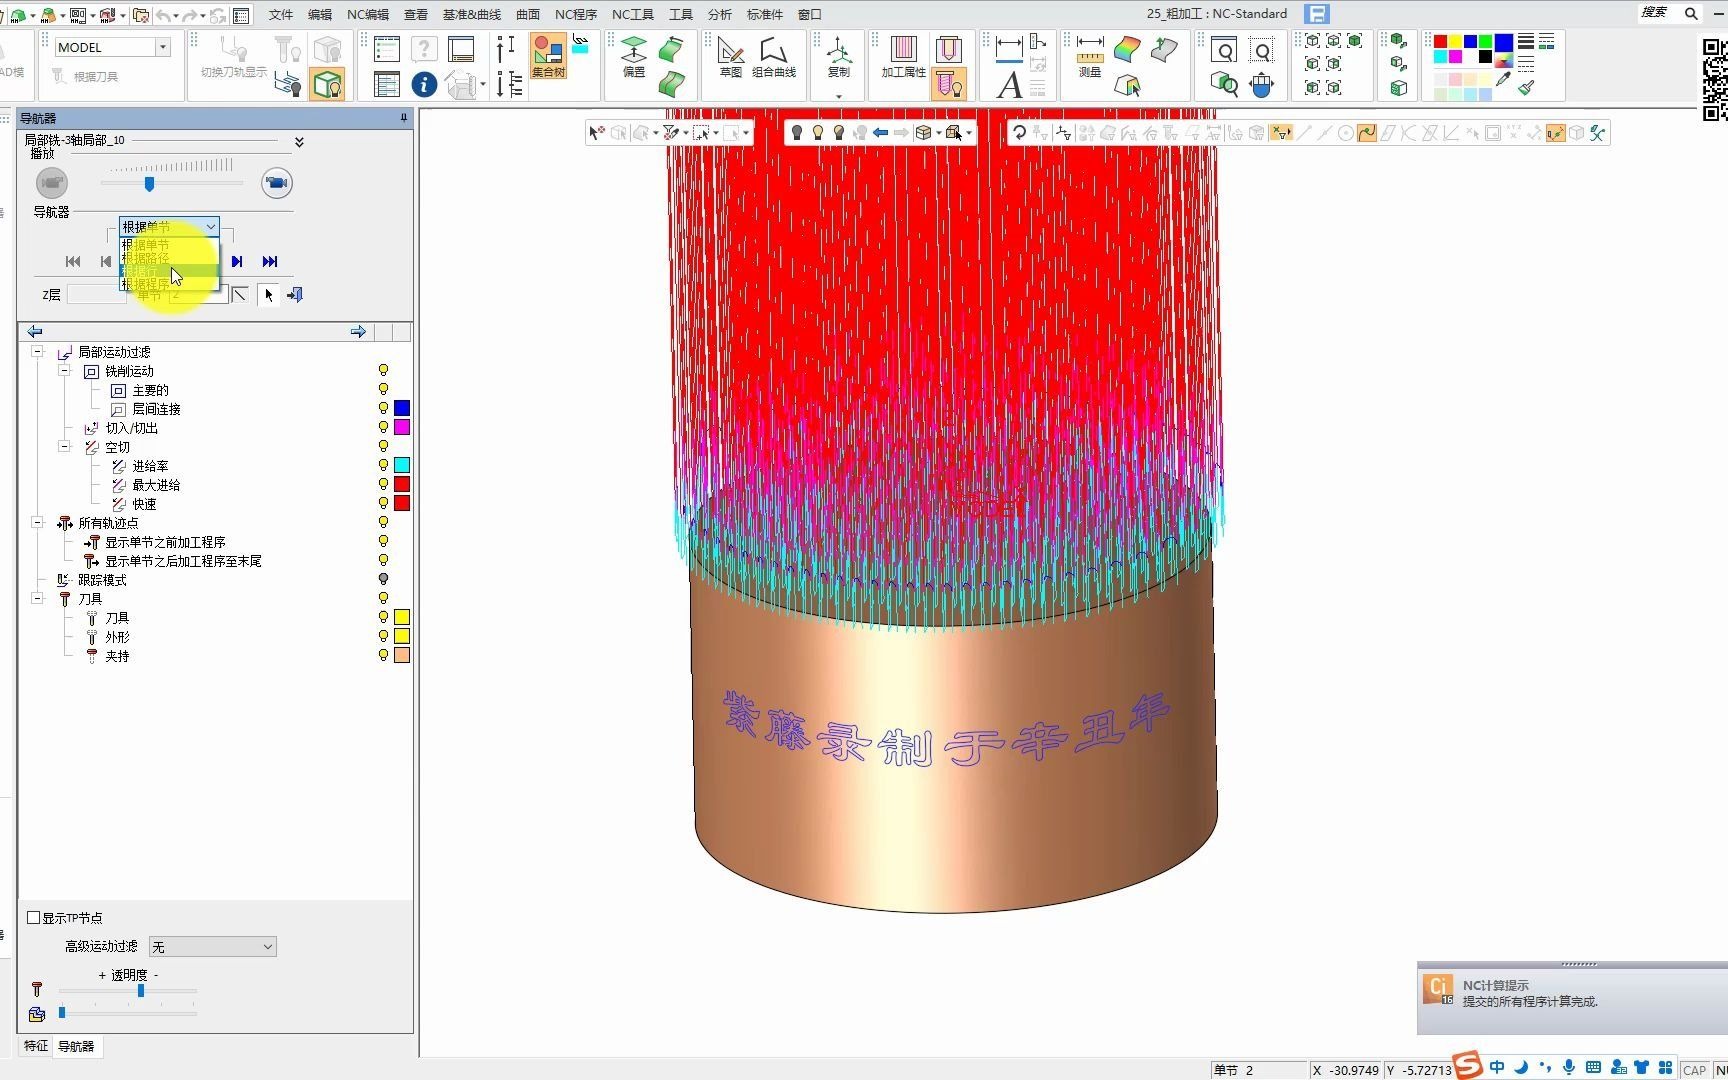
Task: Open the MODEL combo box dropdown
Action: click(x=162, y=47)
